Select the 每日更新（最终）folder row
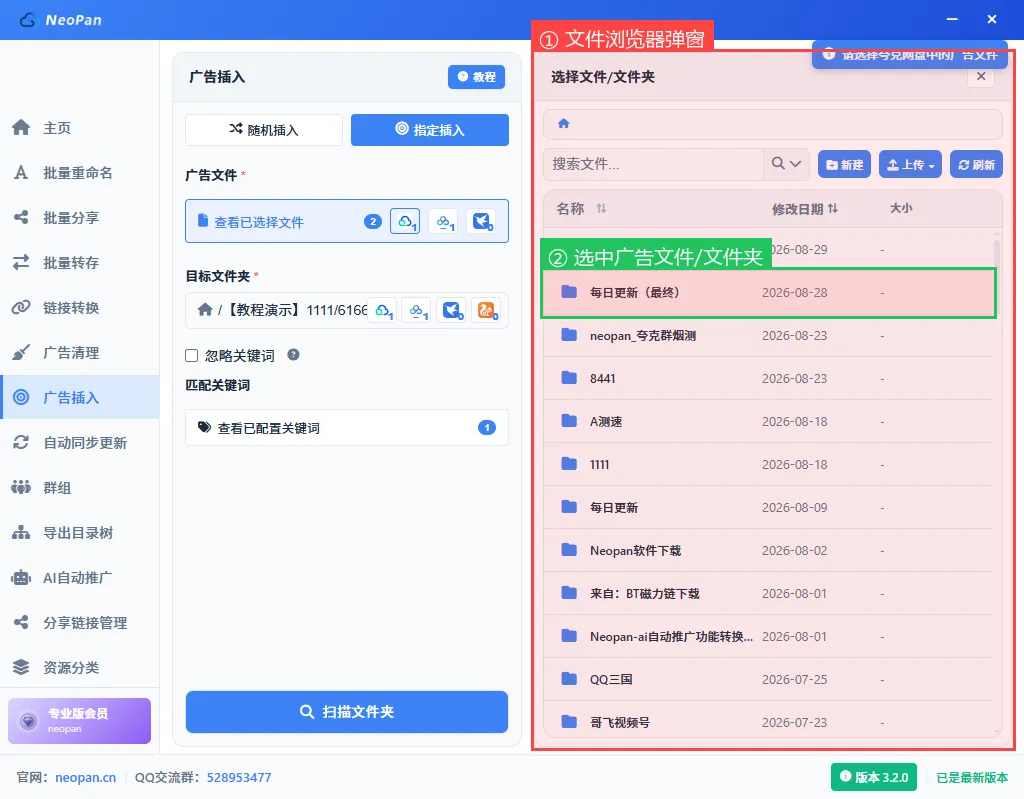Screen dimensions: 1024x799 [x=768, y=293]
